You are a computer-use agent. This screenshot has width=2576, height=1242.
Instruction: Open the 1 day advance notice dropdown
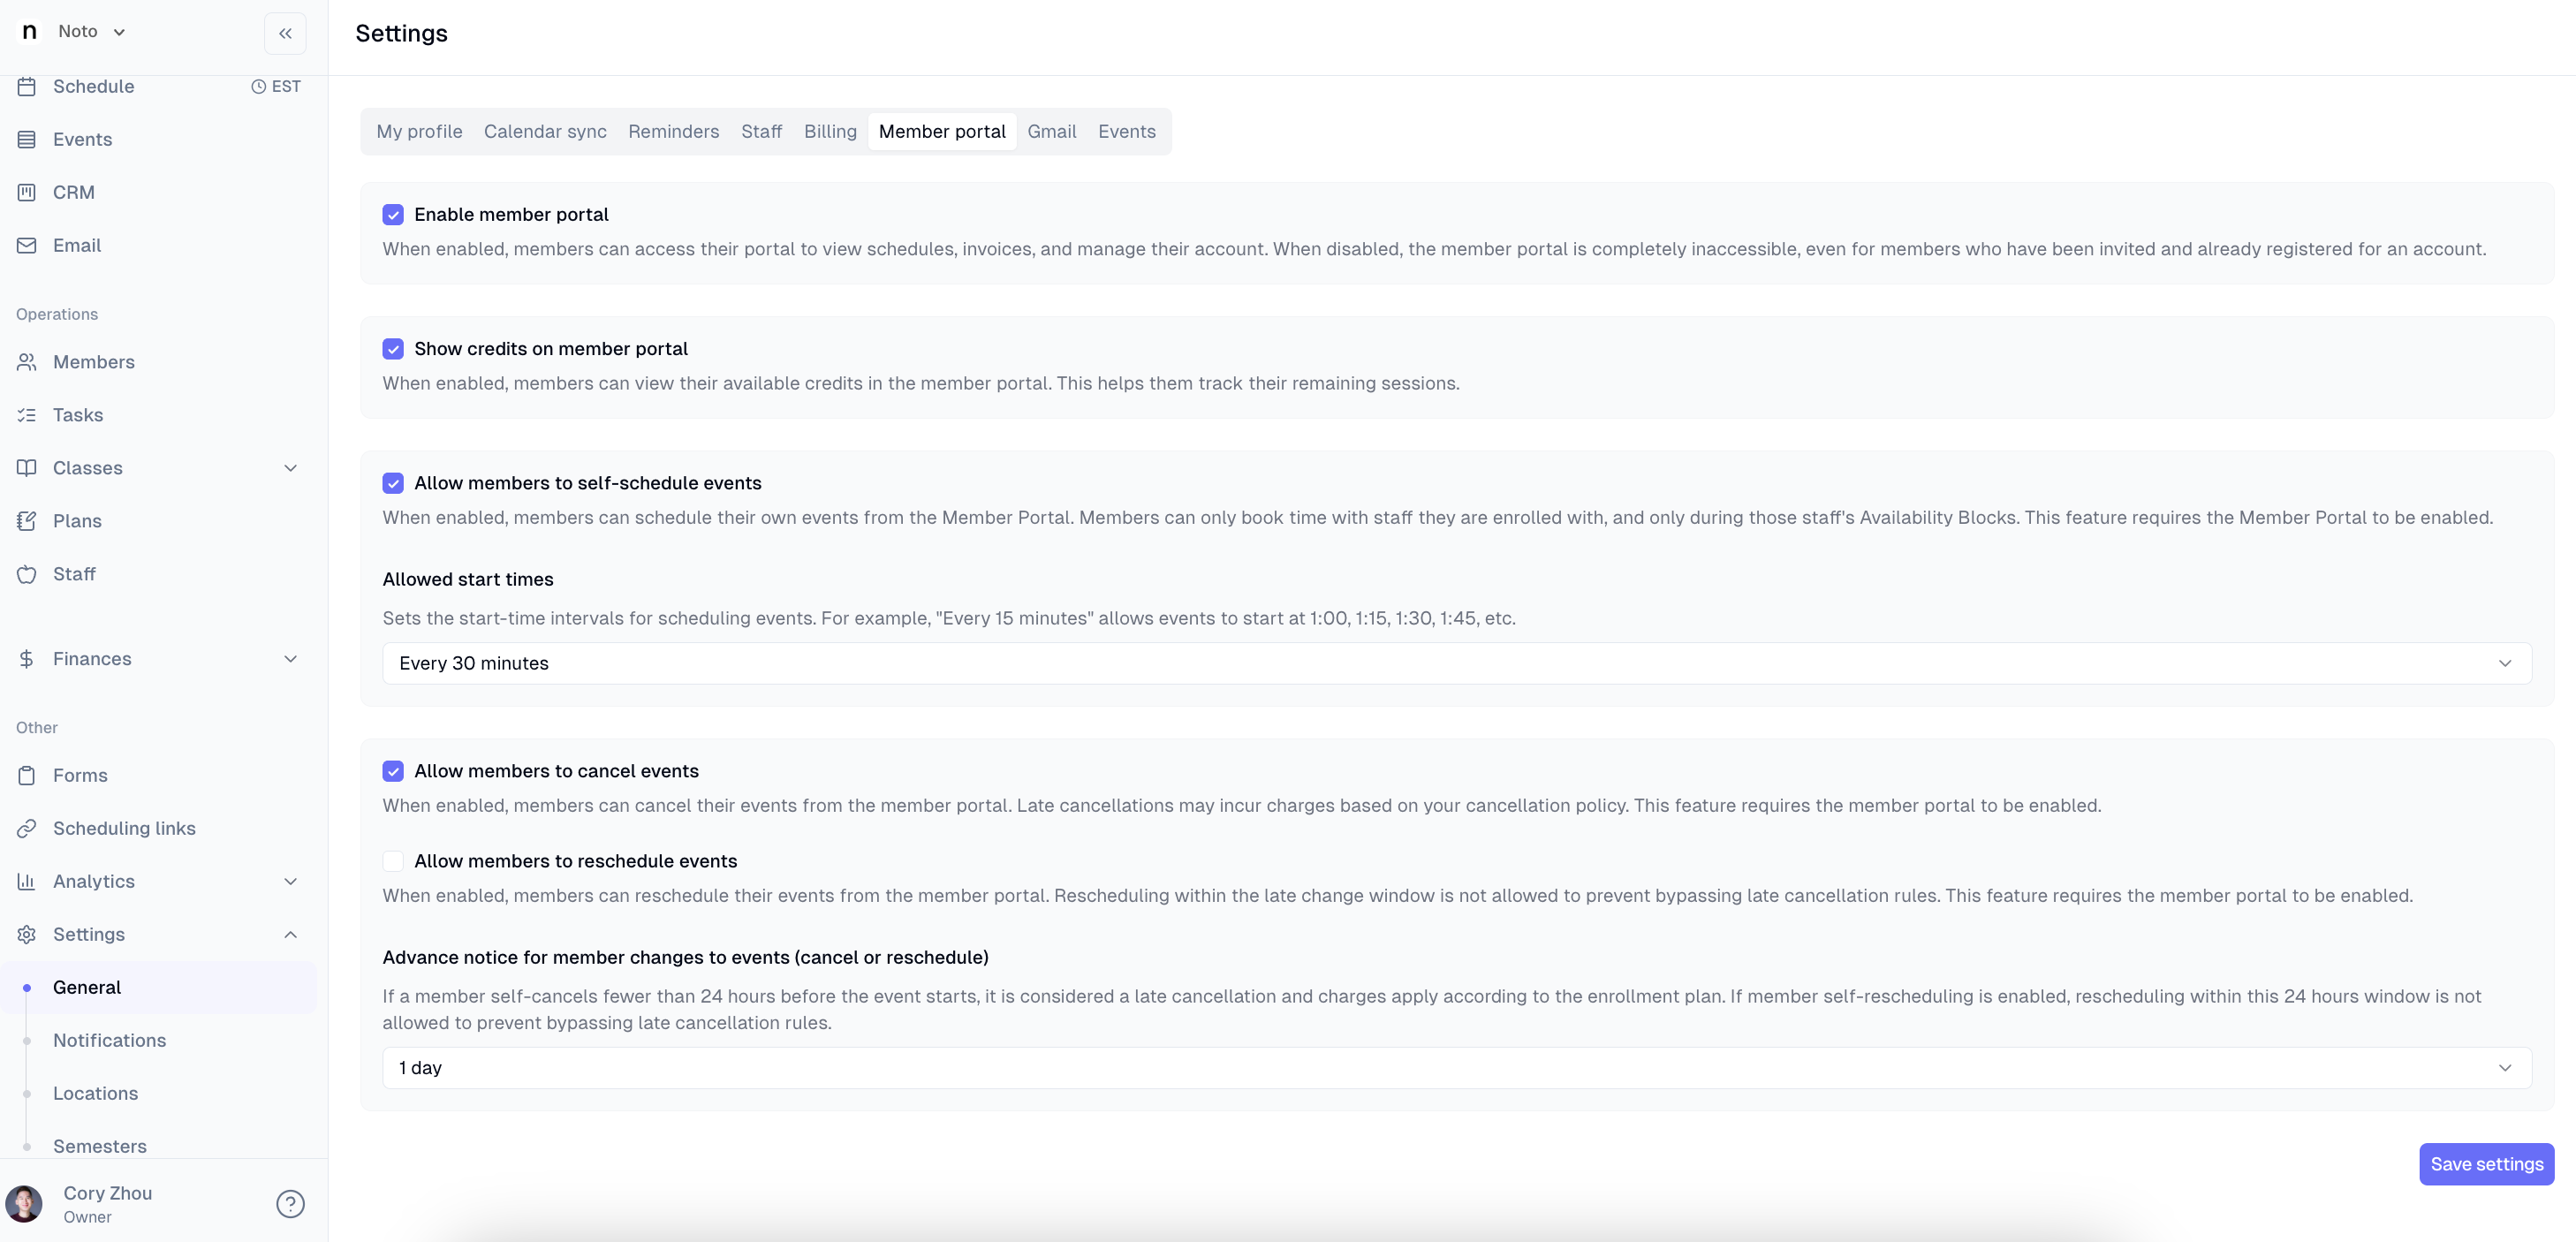pyautogui.click(x=1457, y=1068)
